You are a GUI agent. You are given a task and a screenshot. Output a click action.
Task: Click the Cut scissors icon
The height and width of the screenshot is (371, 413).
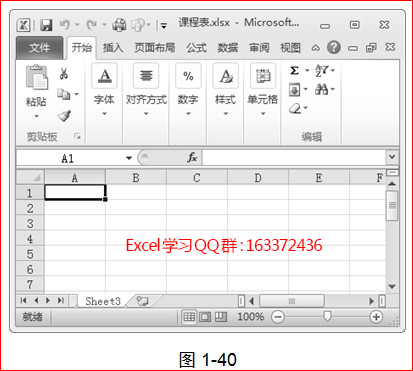click(x=64, y=73)
